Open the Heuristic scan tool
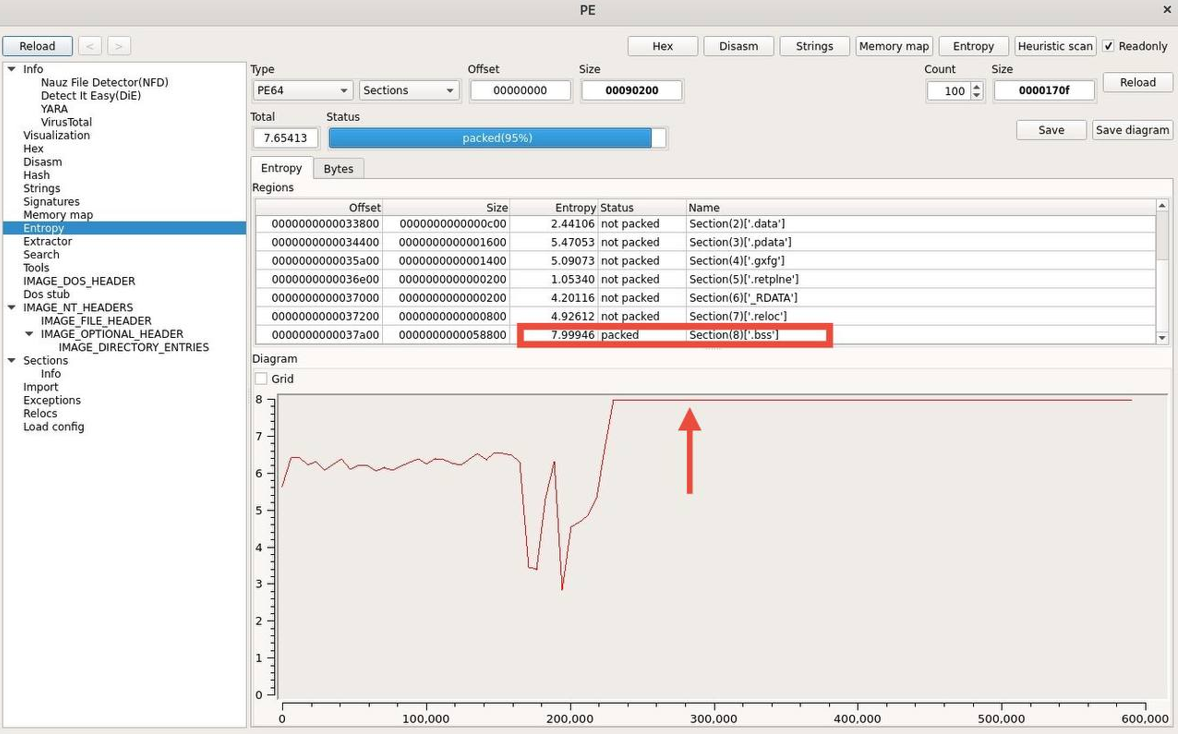This screenshot has width=1178, height=734. coord(1055,46)
